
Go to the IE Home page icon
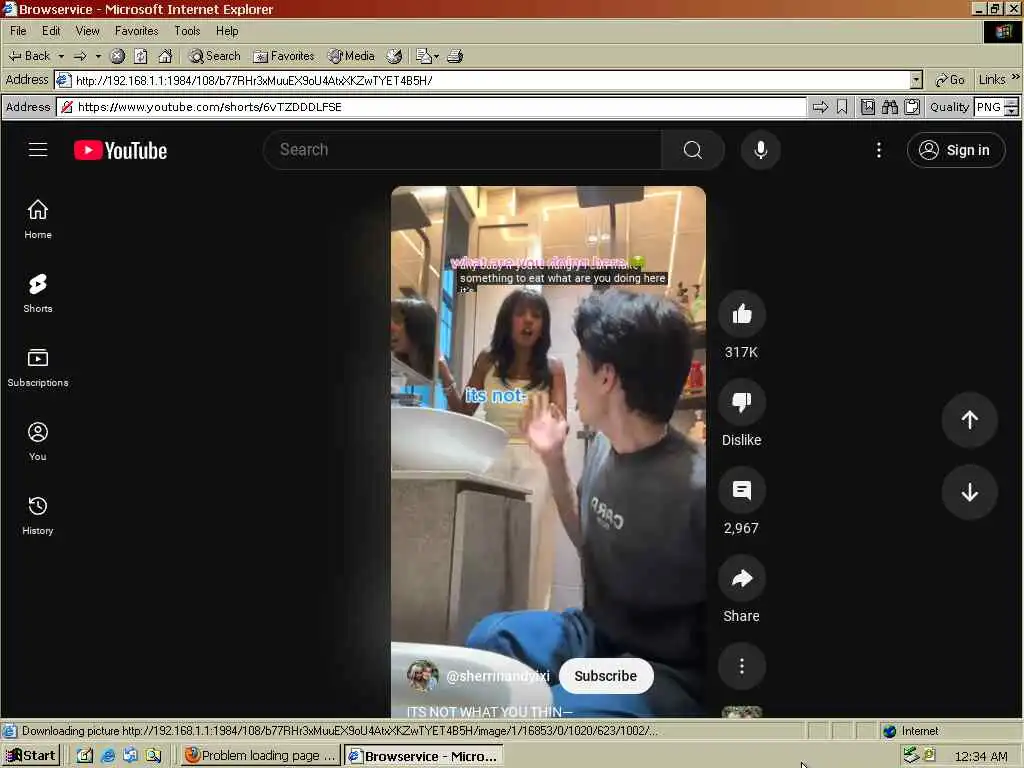[x=165, y=56]
